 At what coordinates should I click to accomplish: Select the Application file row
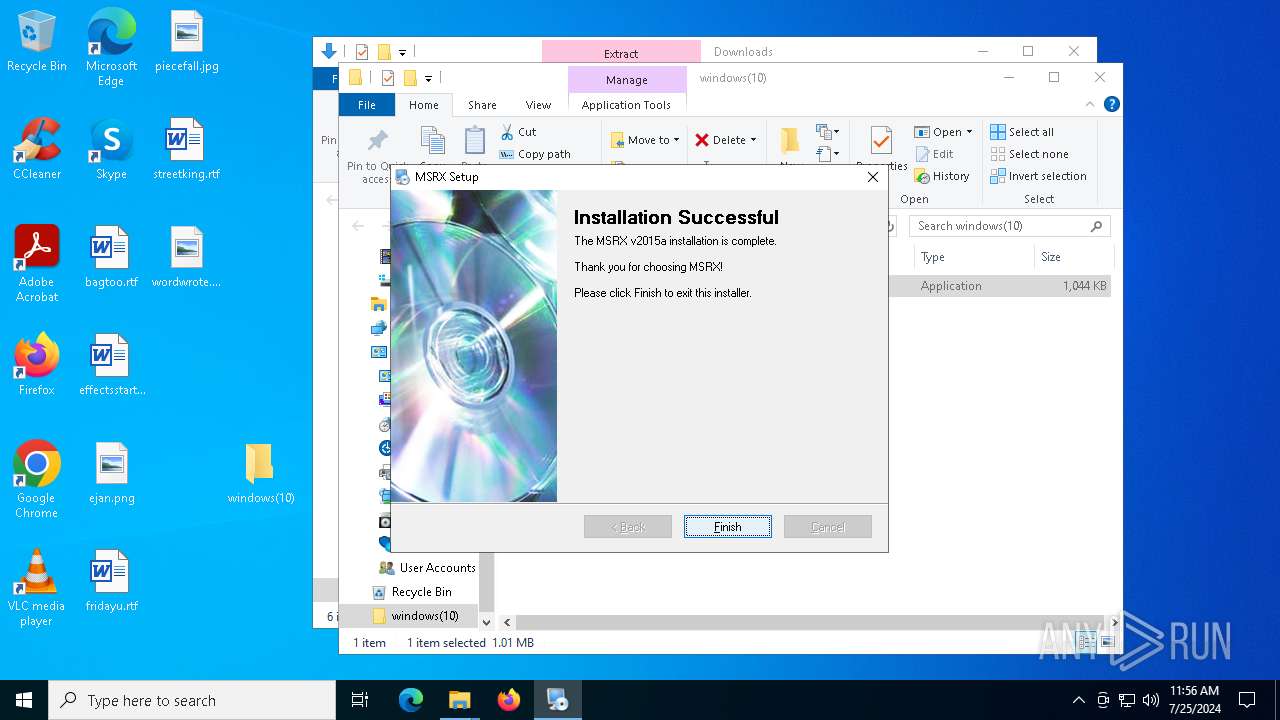(x=1001, y=286)
